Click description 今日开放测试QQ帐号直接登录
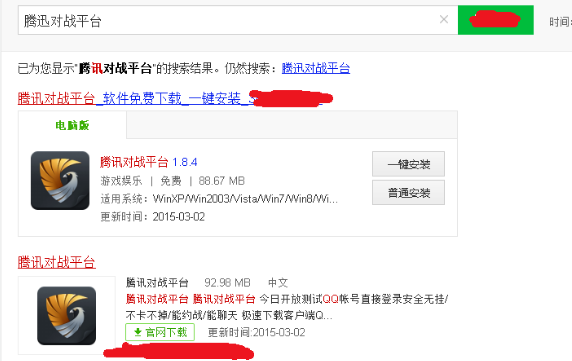The width and height of the screenshot is (572, 361). click(x=286, y=307)
